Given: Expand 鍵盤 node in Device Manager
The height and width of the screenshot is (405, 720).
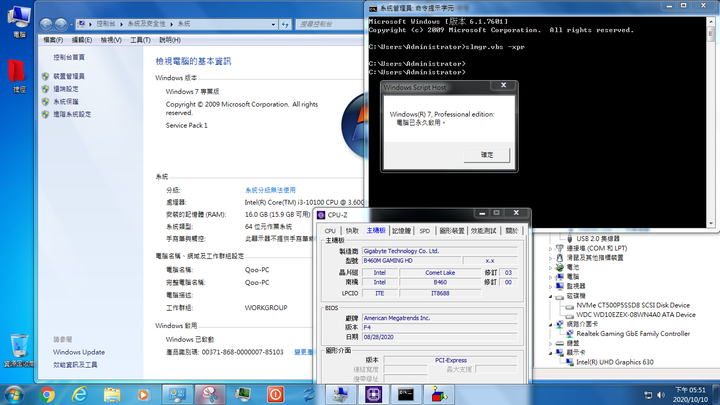Looking at the screenshot, I should click(550, 343).
